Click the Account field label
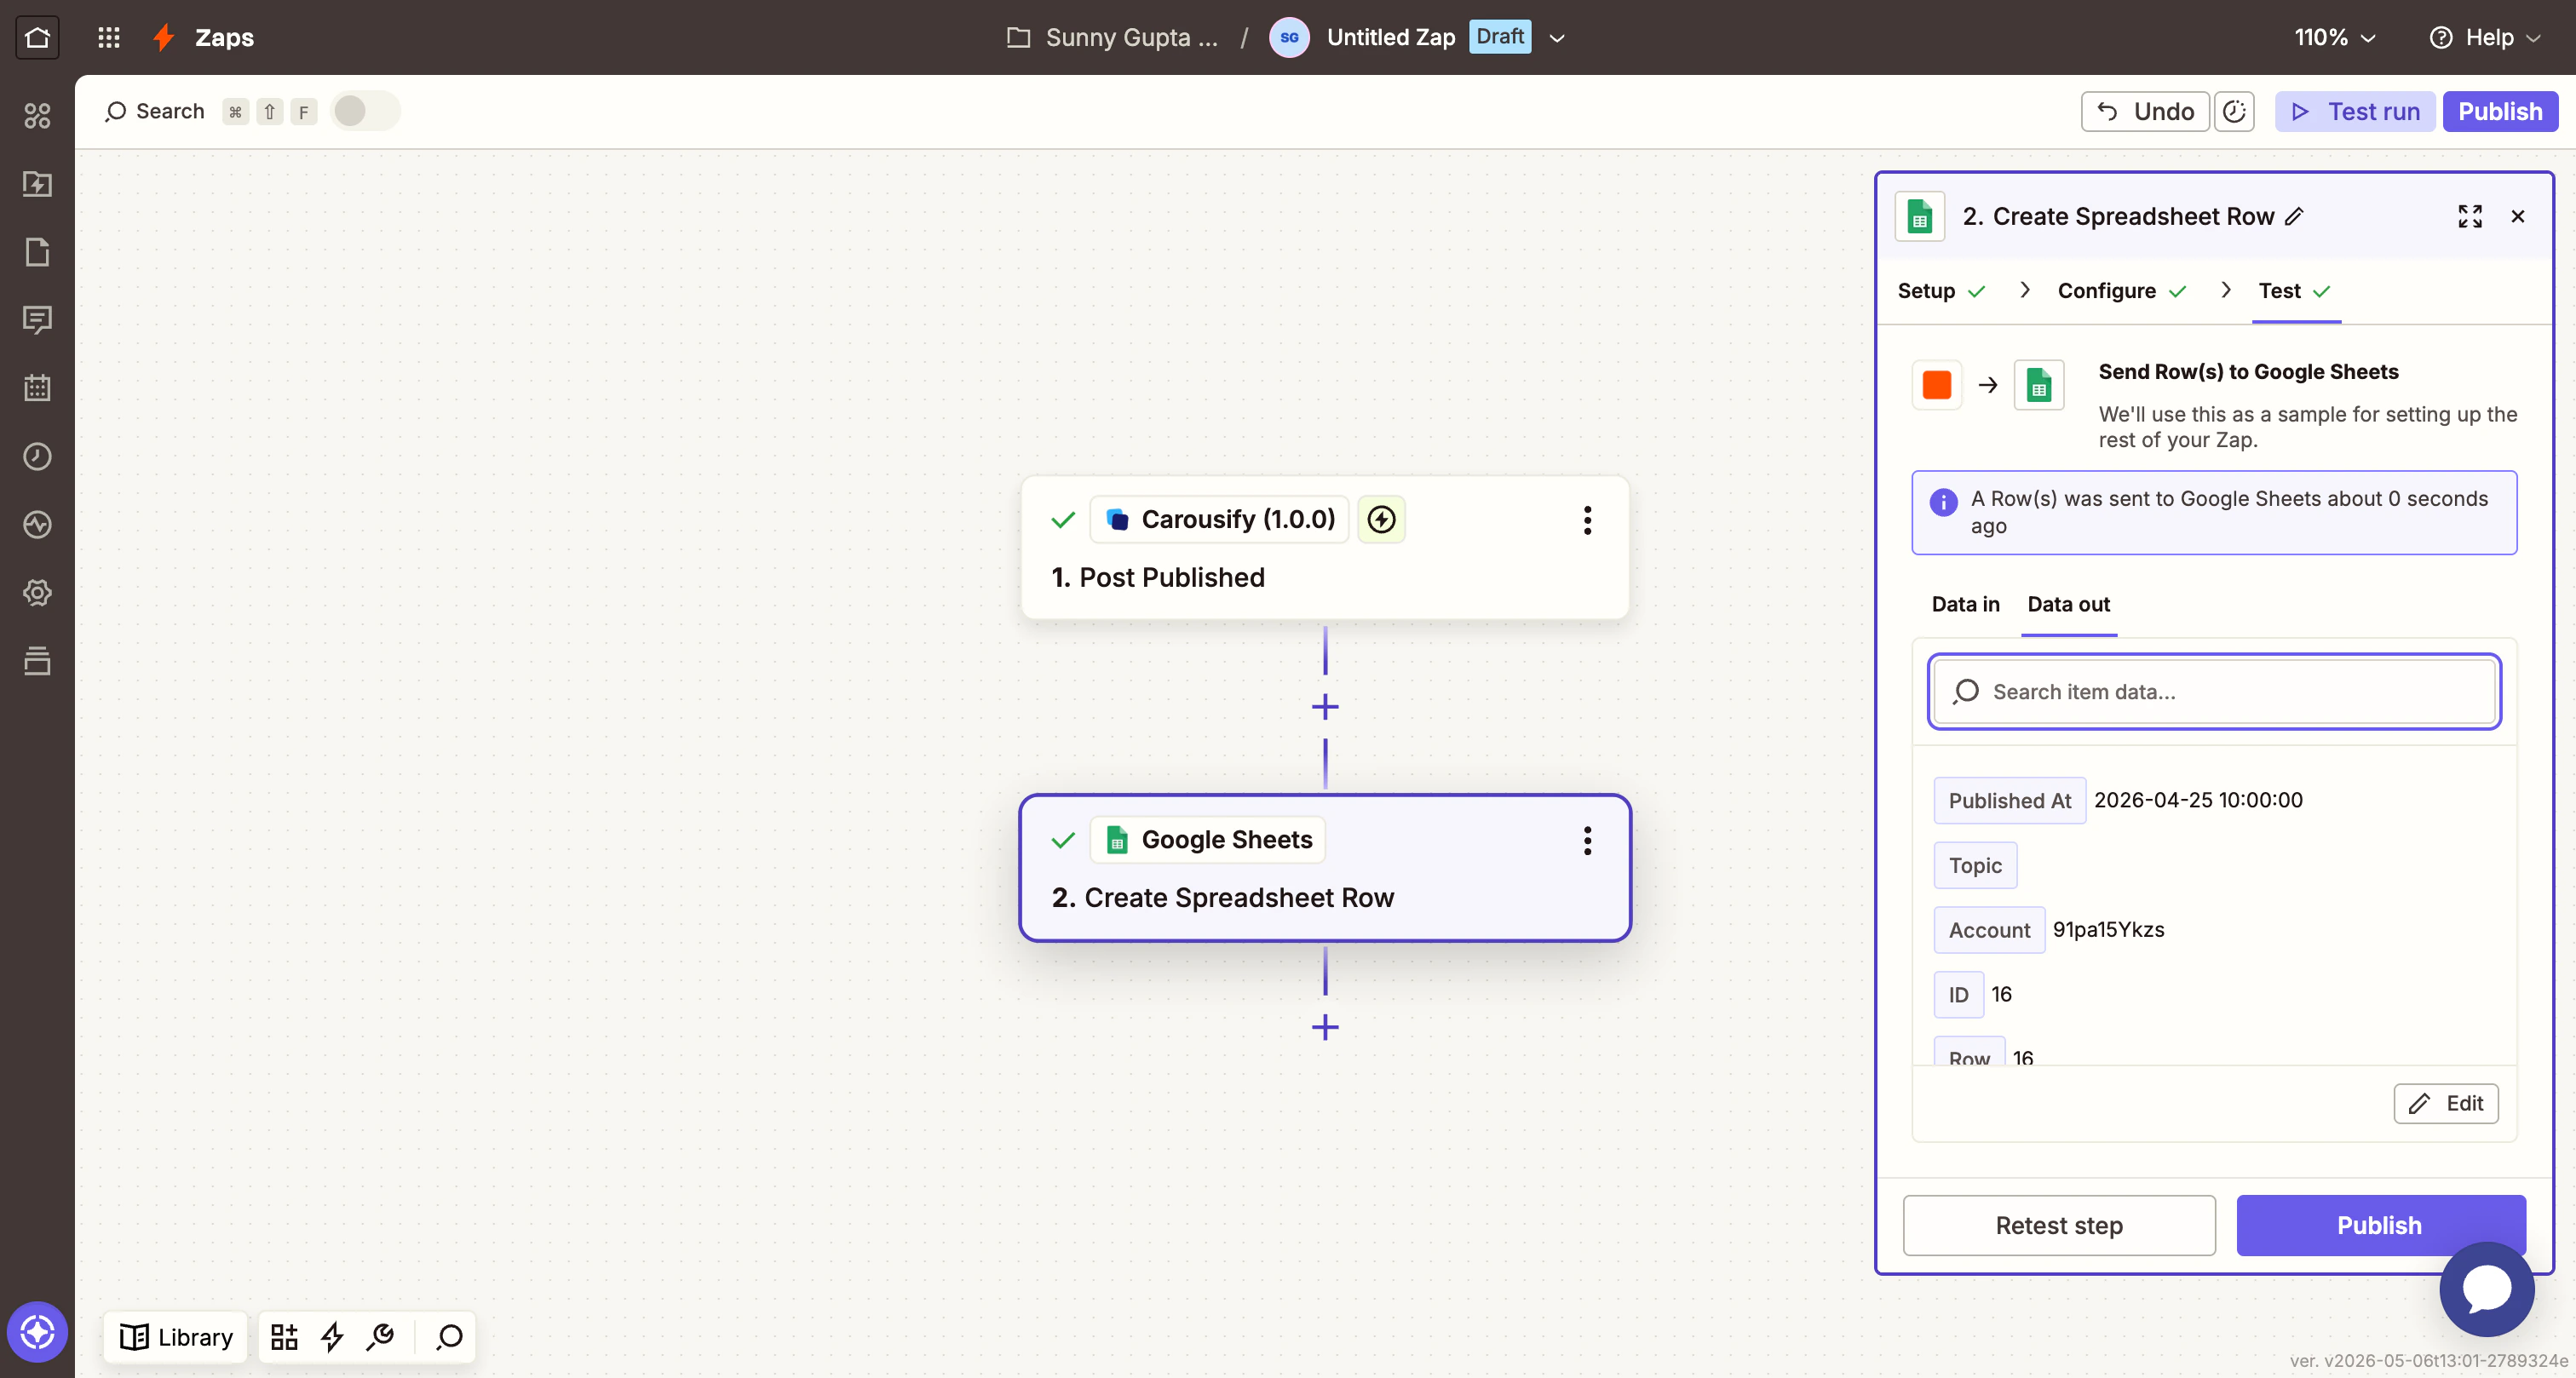Viewport: 2576px width, 1378px height. click(1989, 930)
